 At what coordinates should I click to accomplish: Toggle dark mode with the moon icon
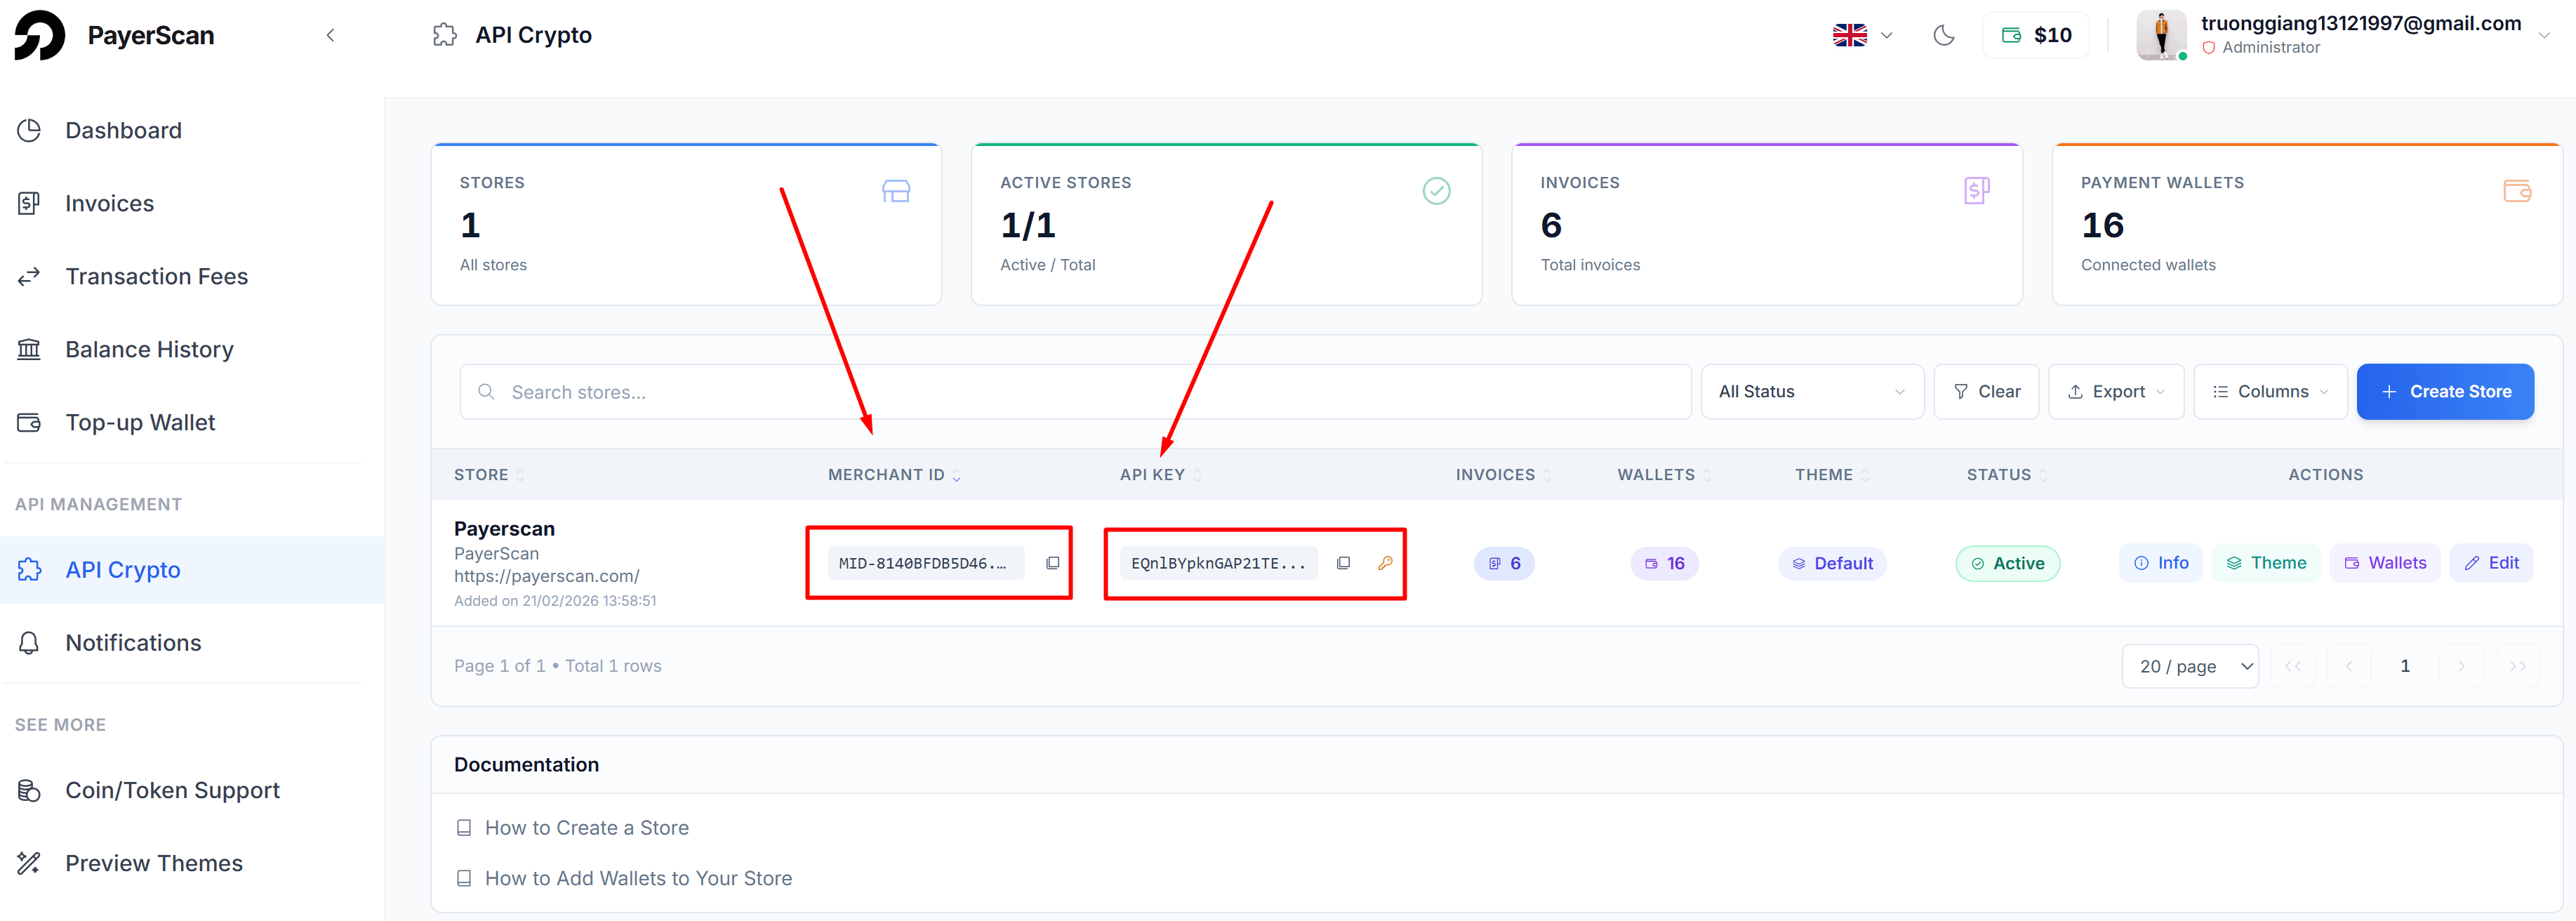(x=1944, y=35)
